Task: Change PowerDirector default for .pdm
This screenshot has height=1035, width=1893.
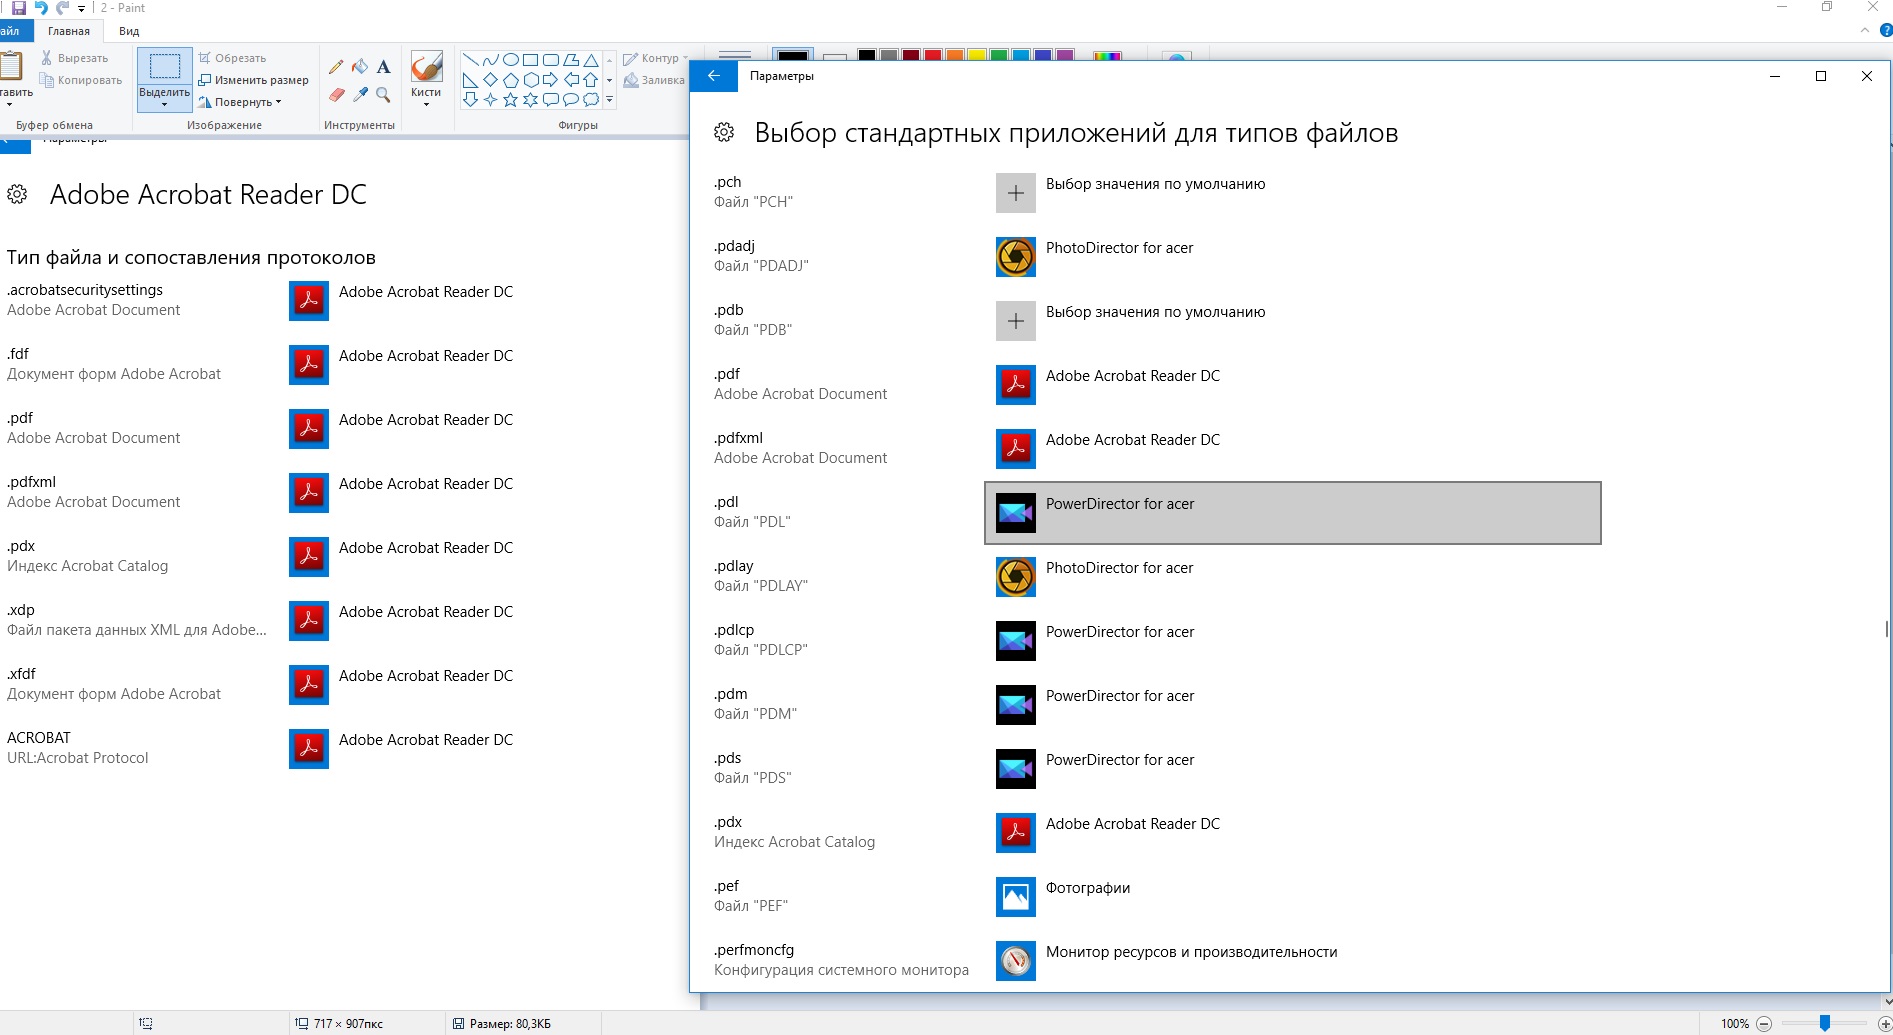Action: tap(1292, 705)
